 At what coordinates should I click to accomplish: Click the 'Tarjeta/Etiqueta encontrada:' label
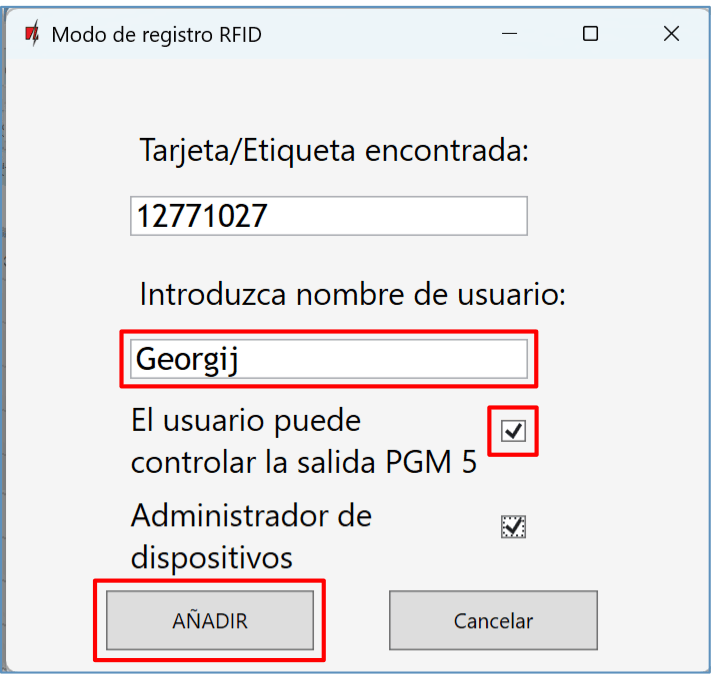[334, 152]
